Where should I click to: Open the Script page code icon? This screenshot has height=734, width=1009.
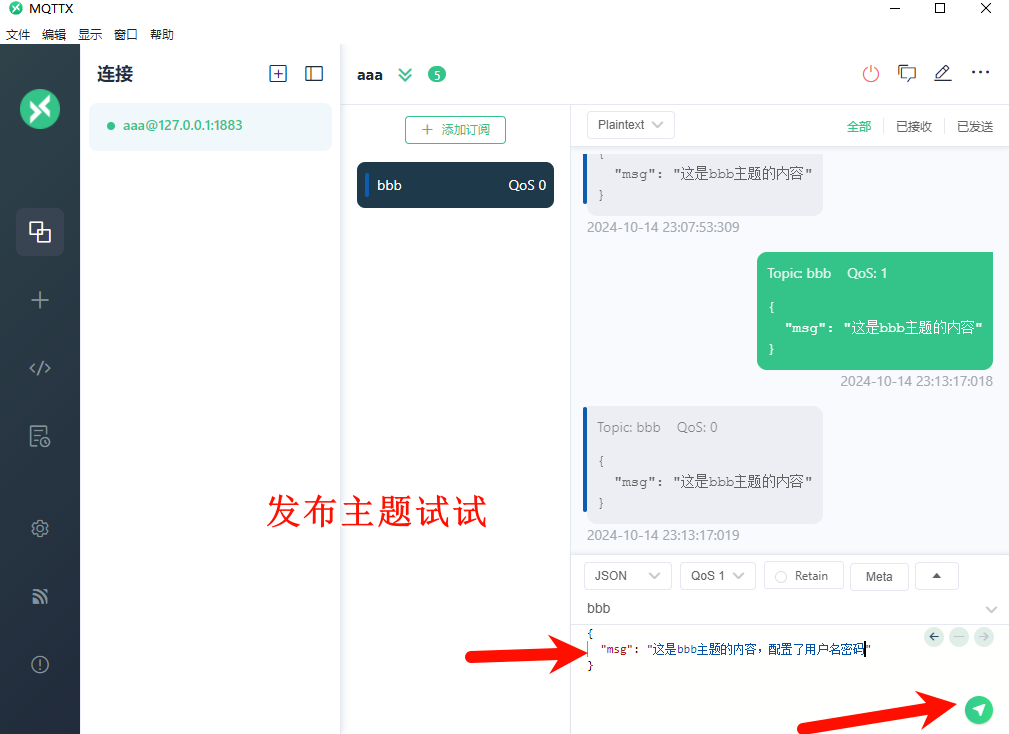(x=40, y=368)
